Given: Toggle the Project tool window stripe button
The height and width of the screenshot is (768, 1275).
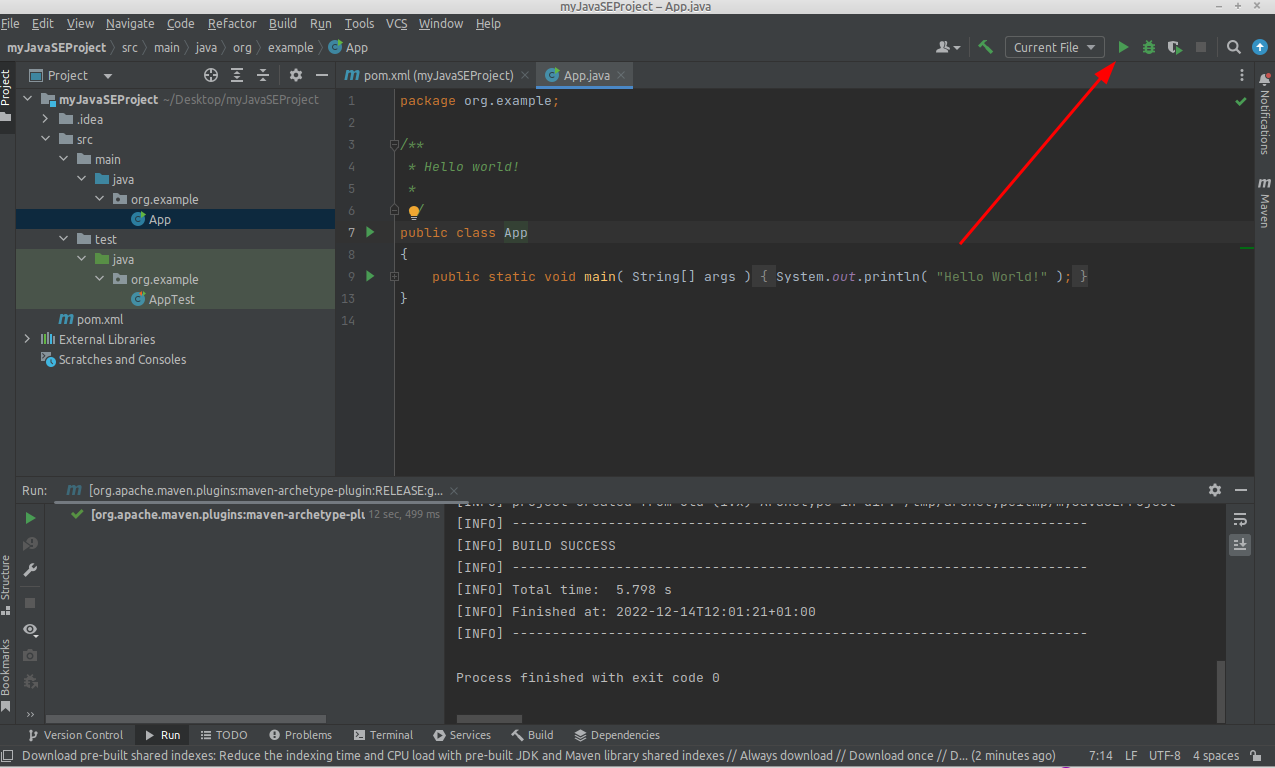Looking at the screenshot, I should pos(6,96).
